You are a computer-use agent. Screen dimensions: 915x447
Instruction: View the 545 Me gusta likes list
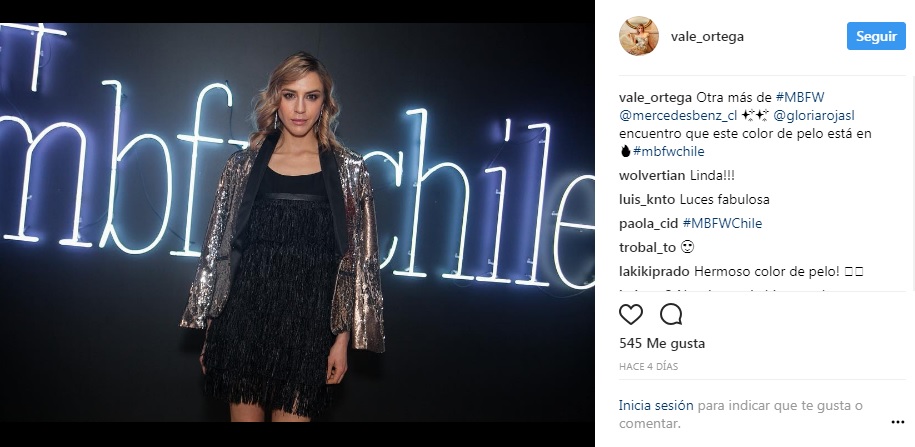pos(662,344)
